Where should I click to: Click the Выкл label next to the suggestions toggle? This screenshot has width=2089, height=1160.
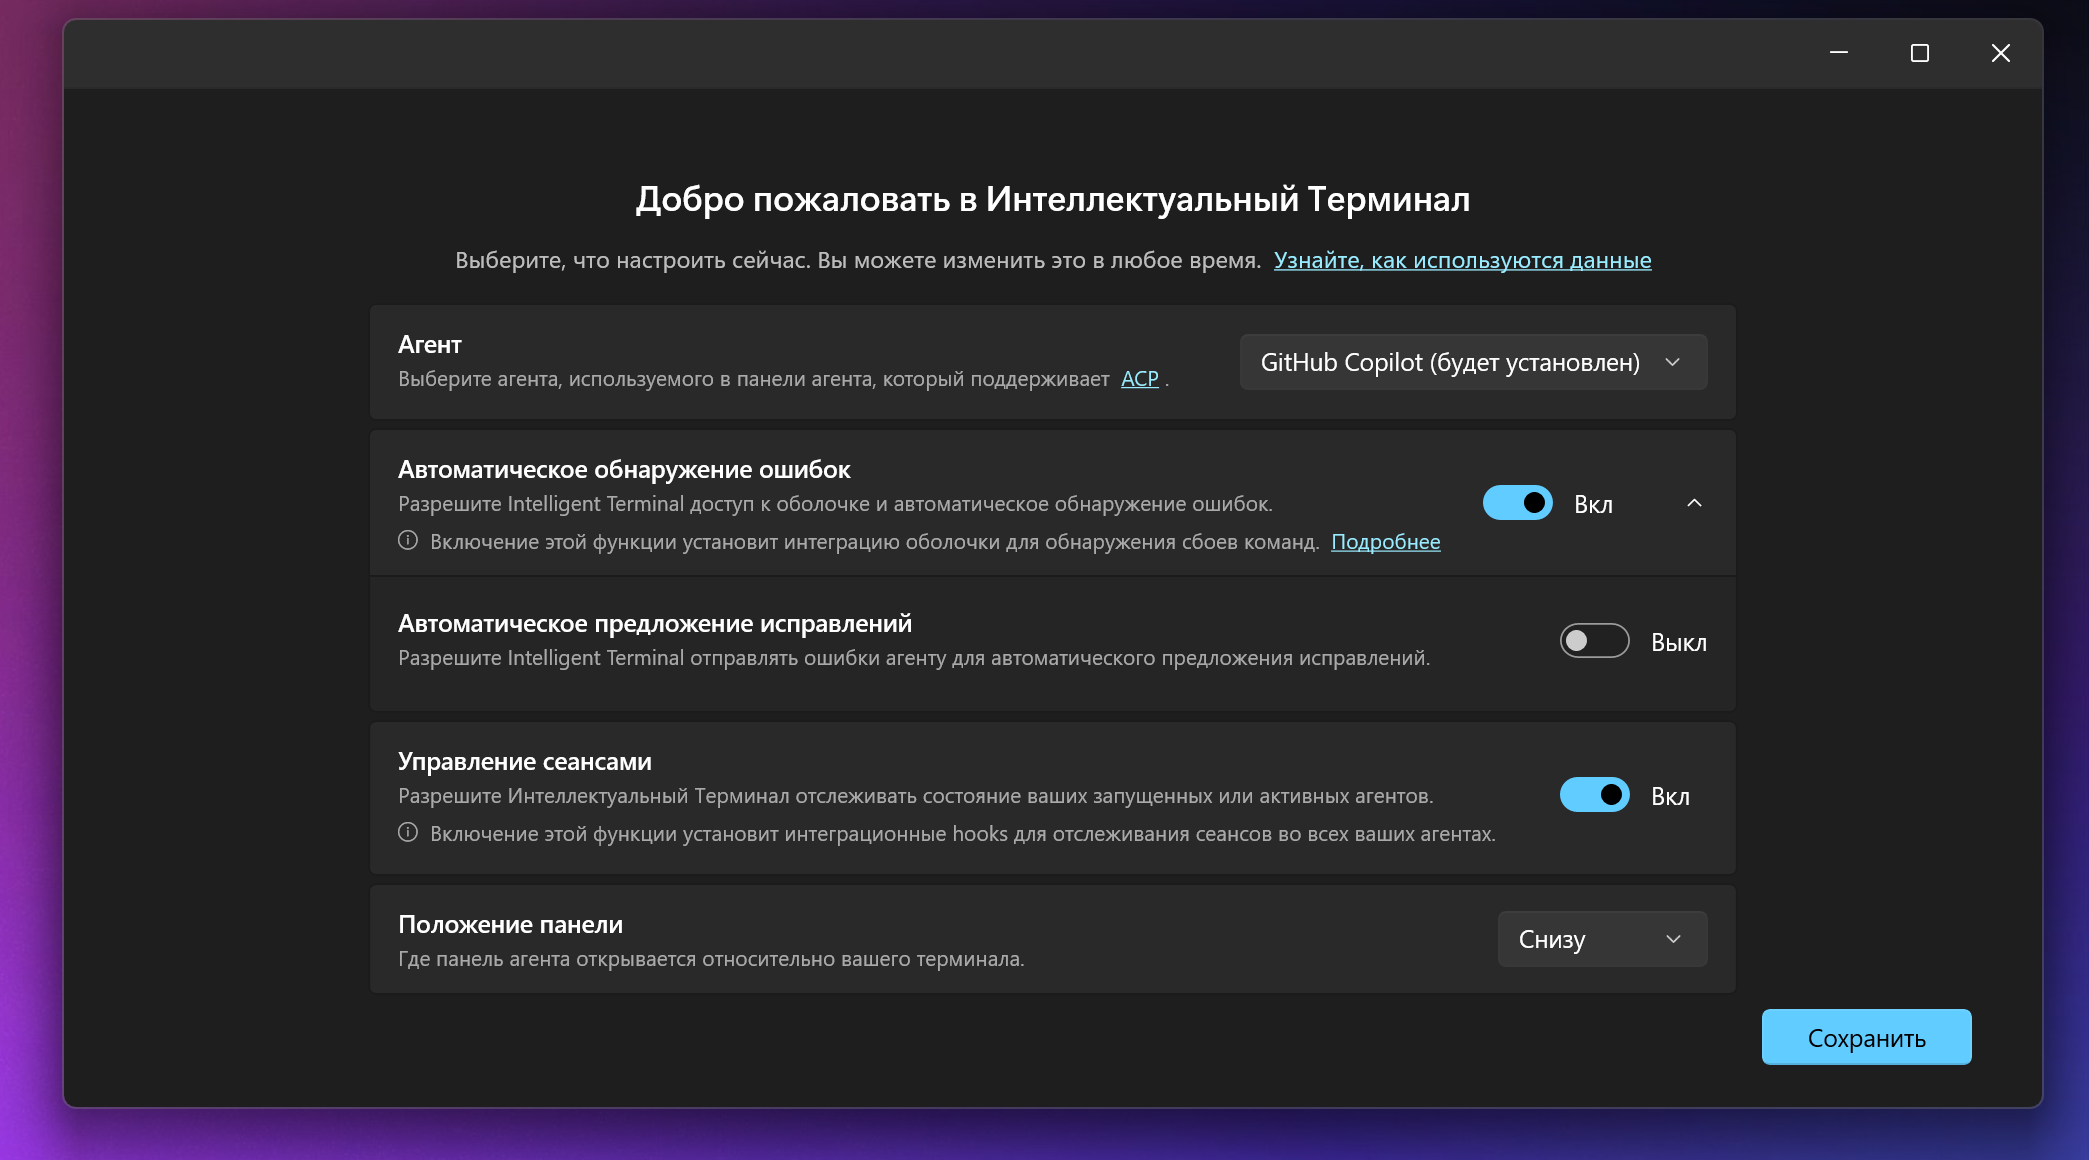(1678, 642)
